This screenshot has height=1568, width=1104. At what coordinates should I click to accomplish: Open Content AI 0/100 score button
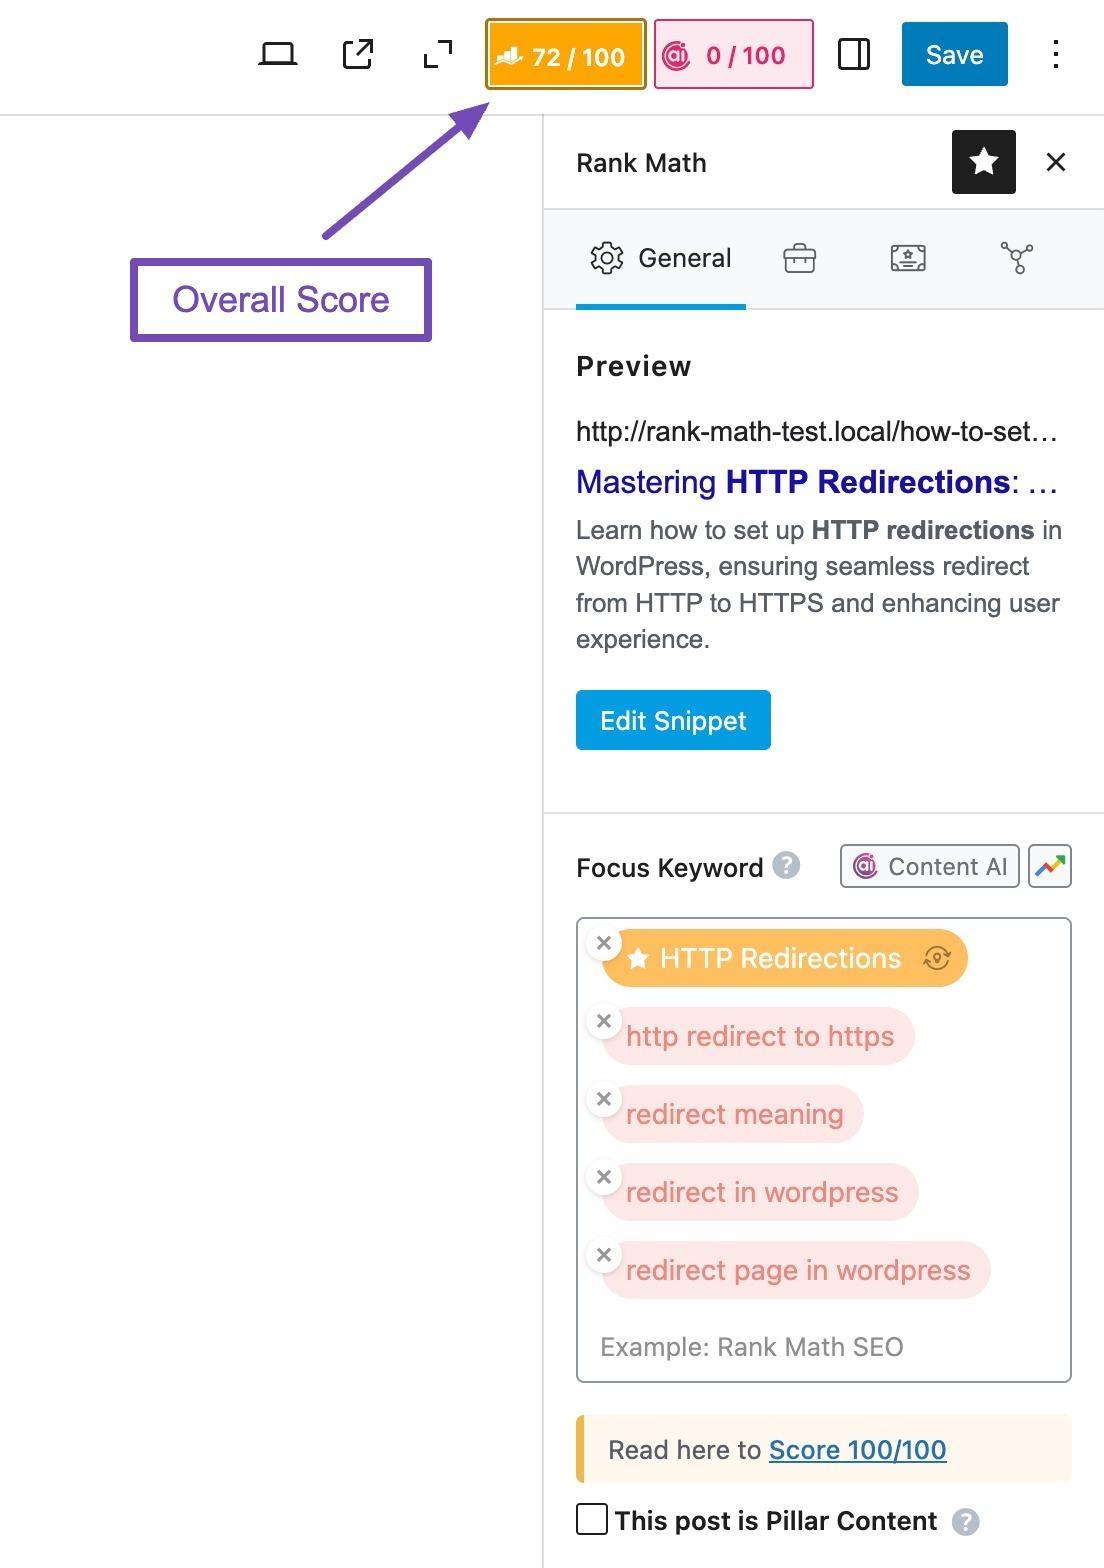click(x=733, y=55)
